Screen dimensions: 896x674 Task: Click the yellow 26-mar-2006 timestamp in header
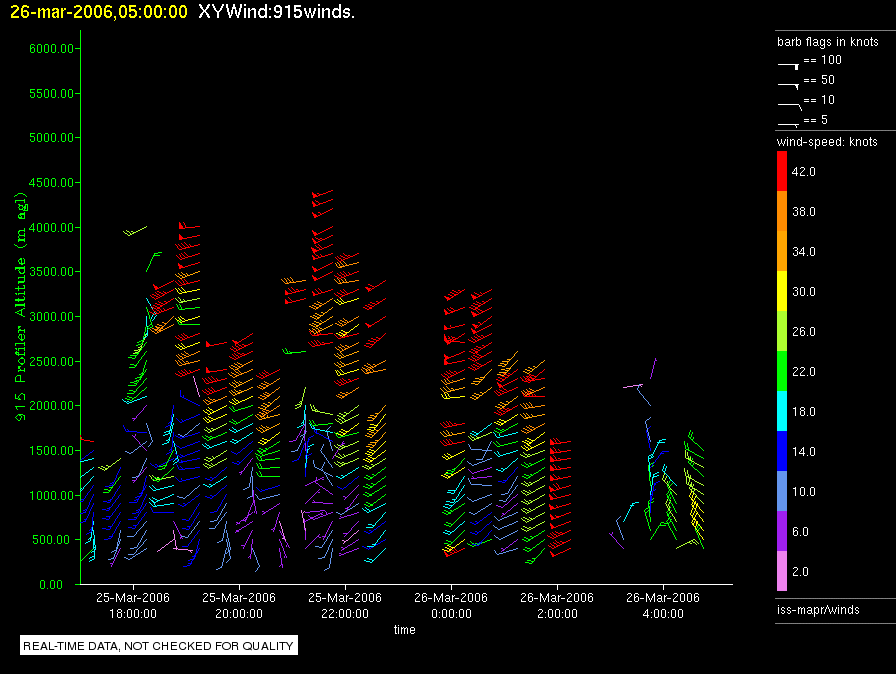[x=98, y=12]
